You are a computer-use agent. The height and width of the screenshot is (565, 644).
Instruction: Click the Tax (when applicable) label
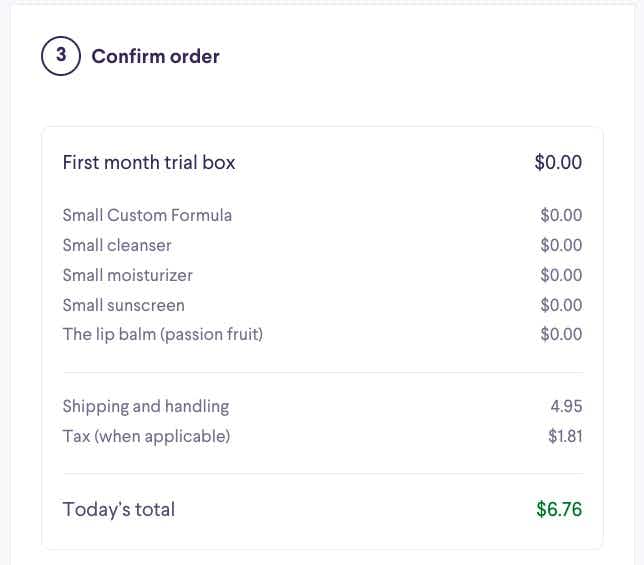point(146,436)
